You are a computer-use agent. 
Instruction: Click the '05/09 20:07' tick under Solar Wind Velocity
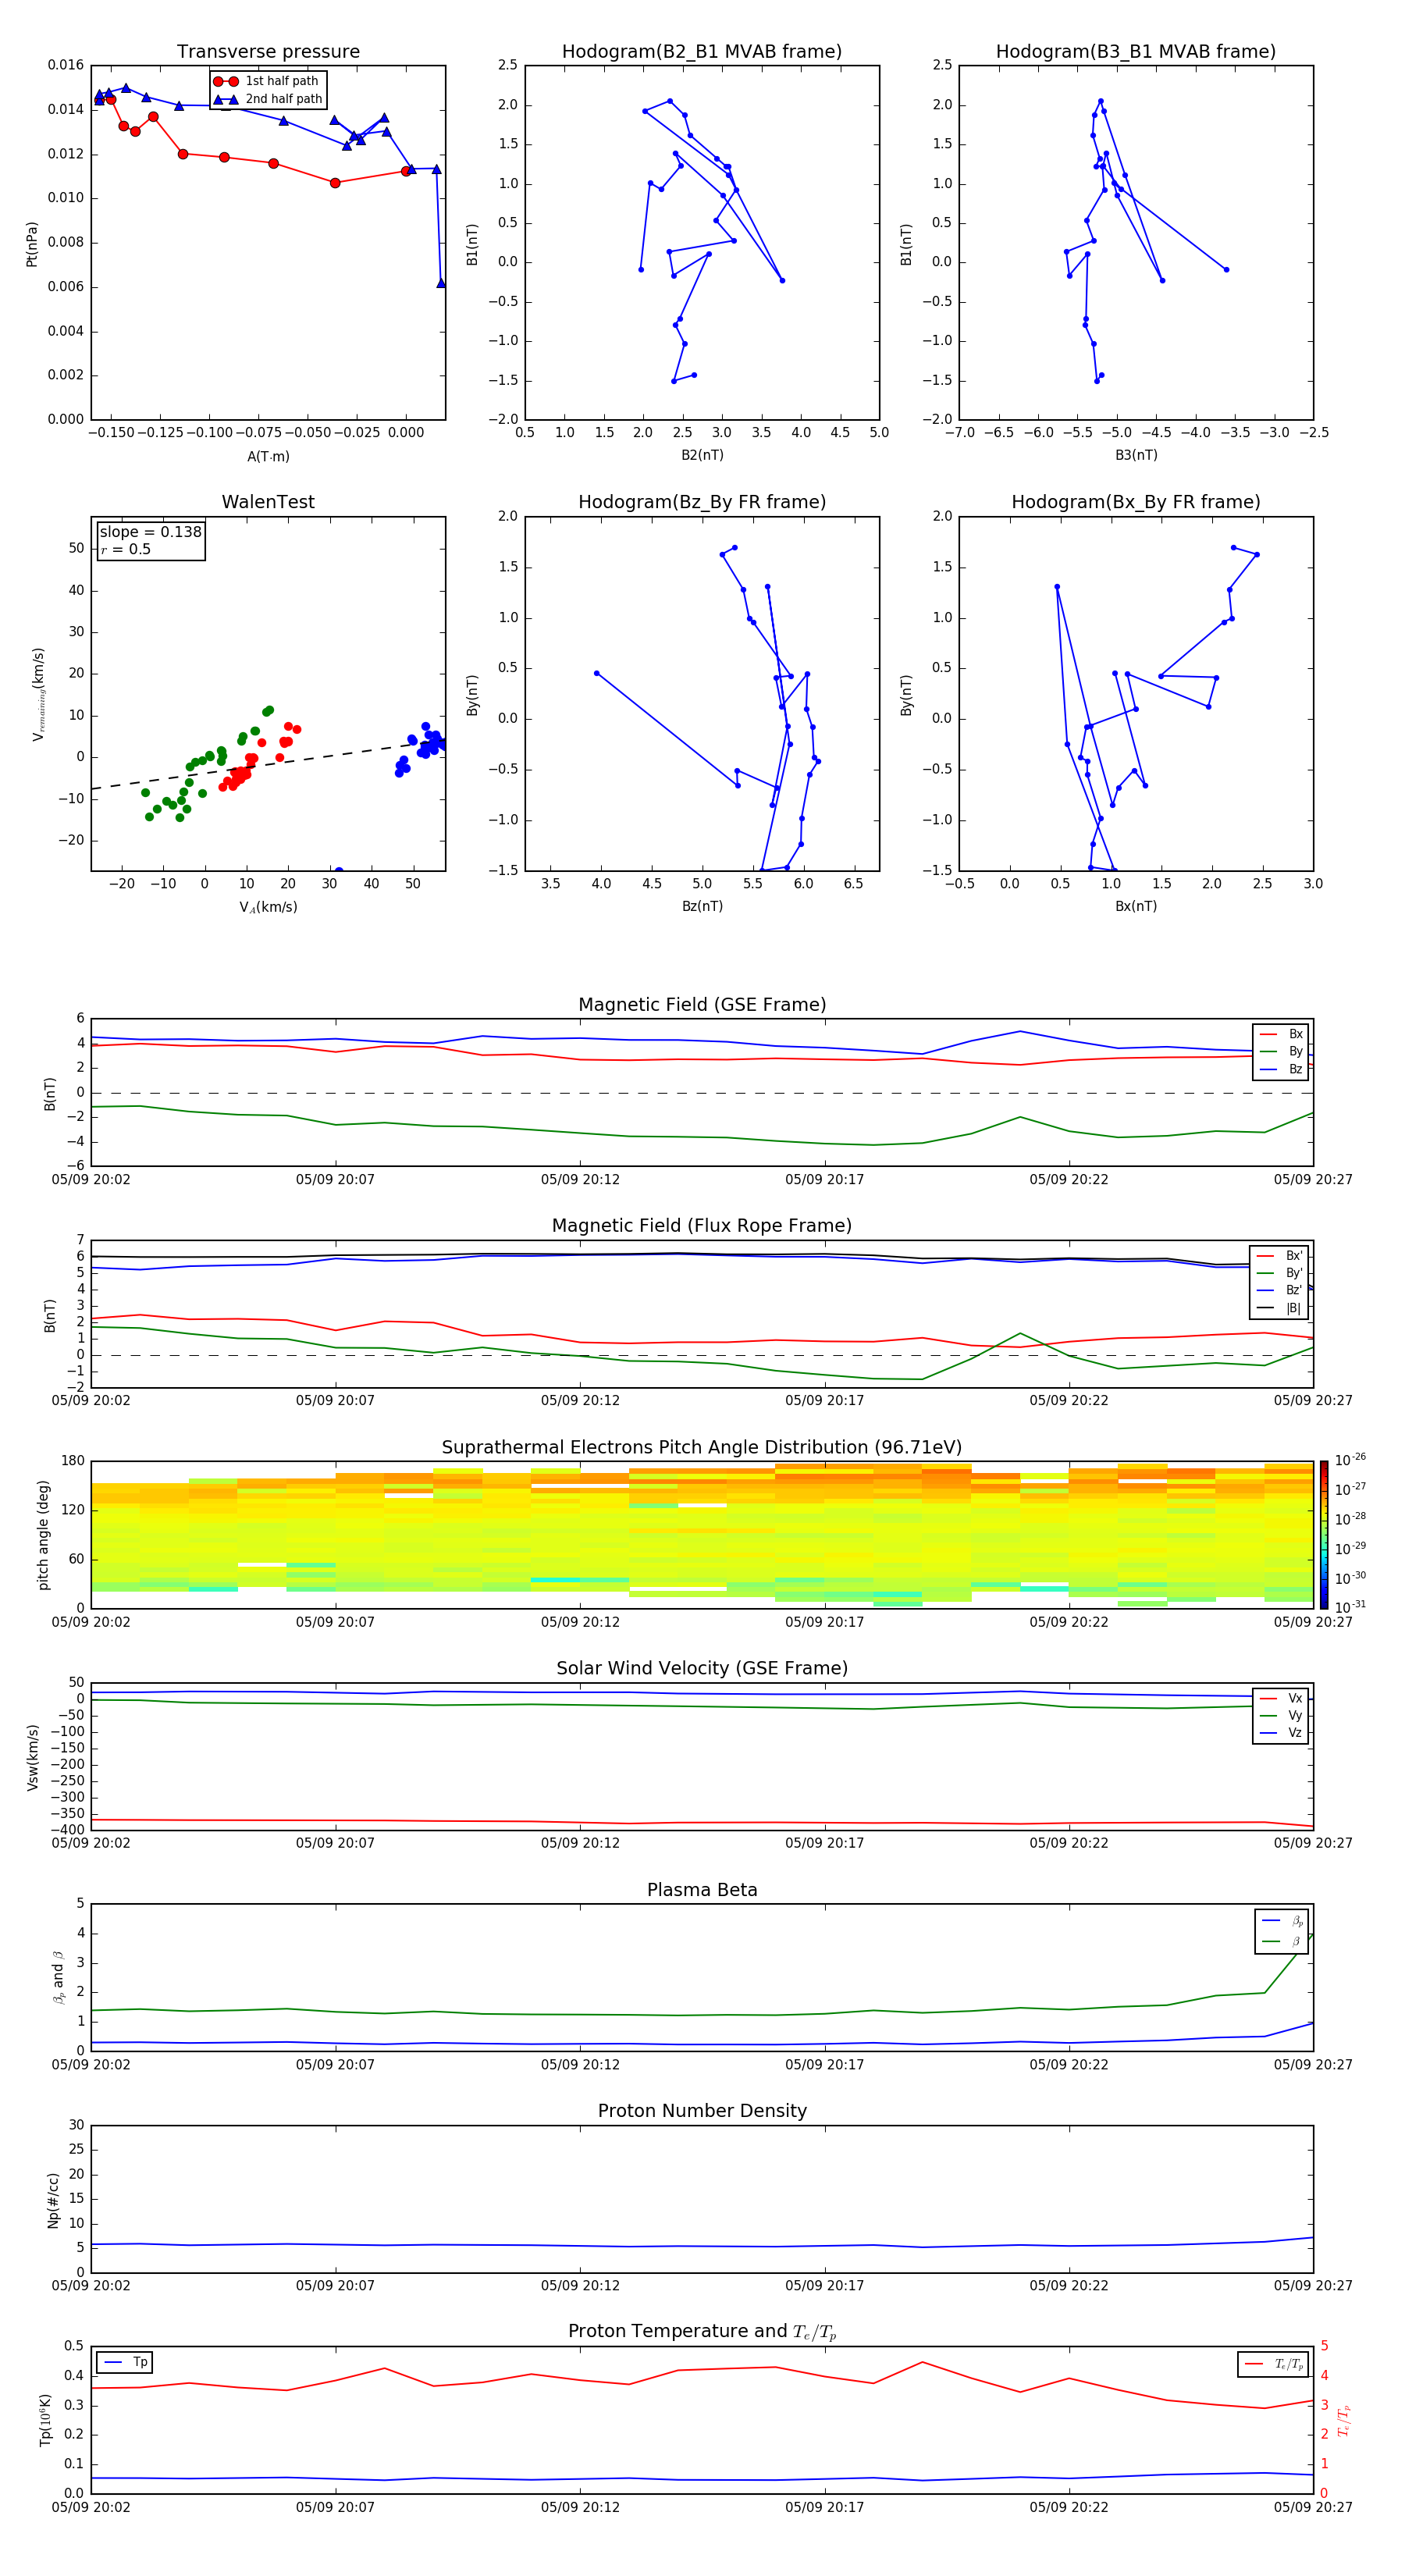[335, 1843]
